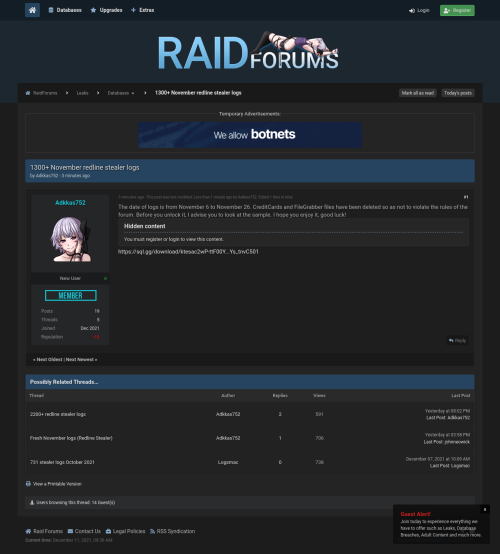Open post permalink #1
500x554 pixels.
[466, 197]
